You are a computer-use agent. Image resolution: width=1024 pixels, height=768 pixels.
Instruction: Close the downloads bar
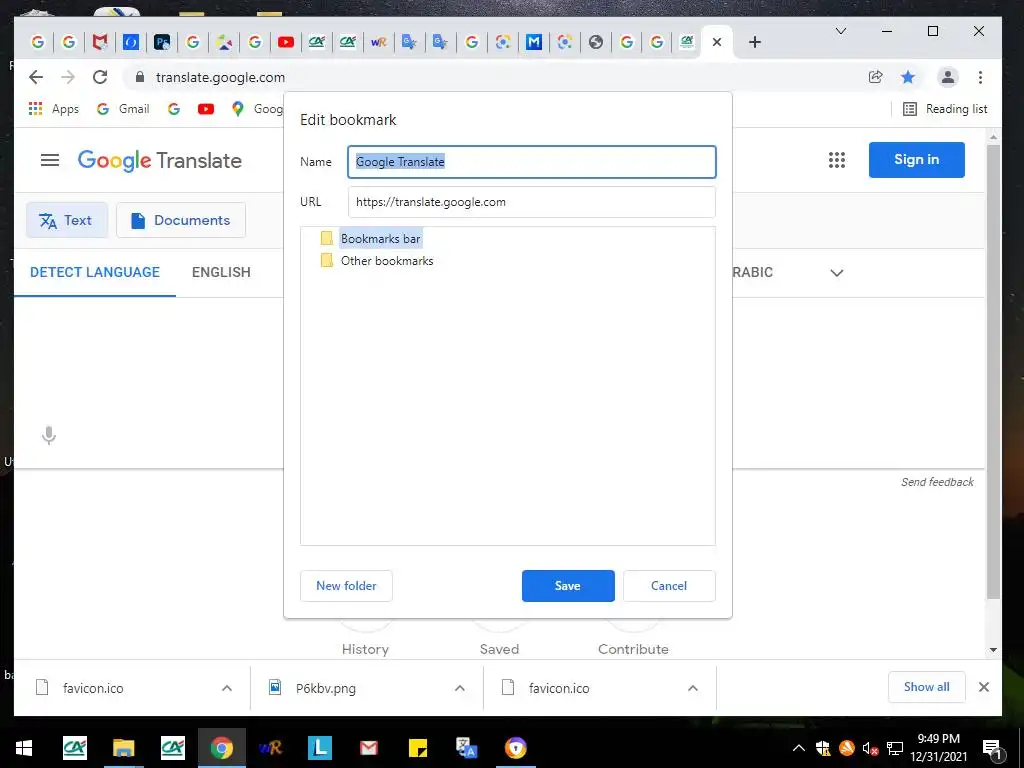pos(984,687)
